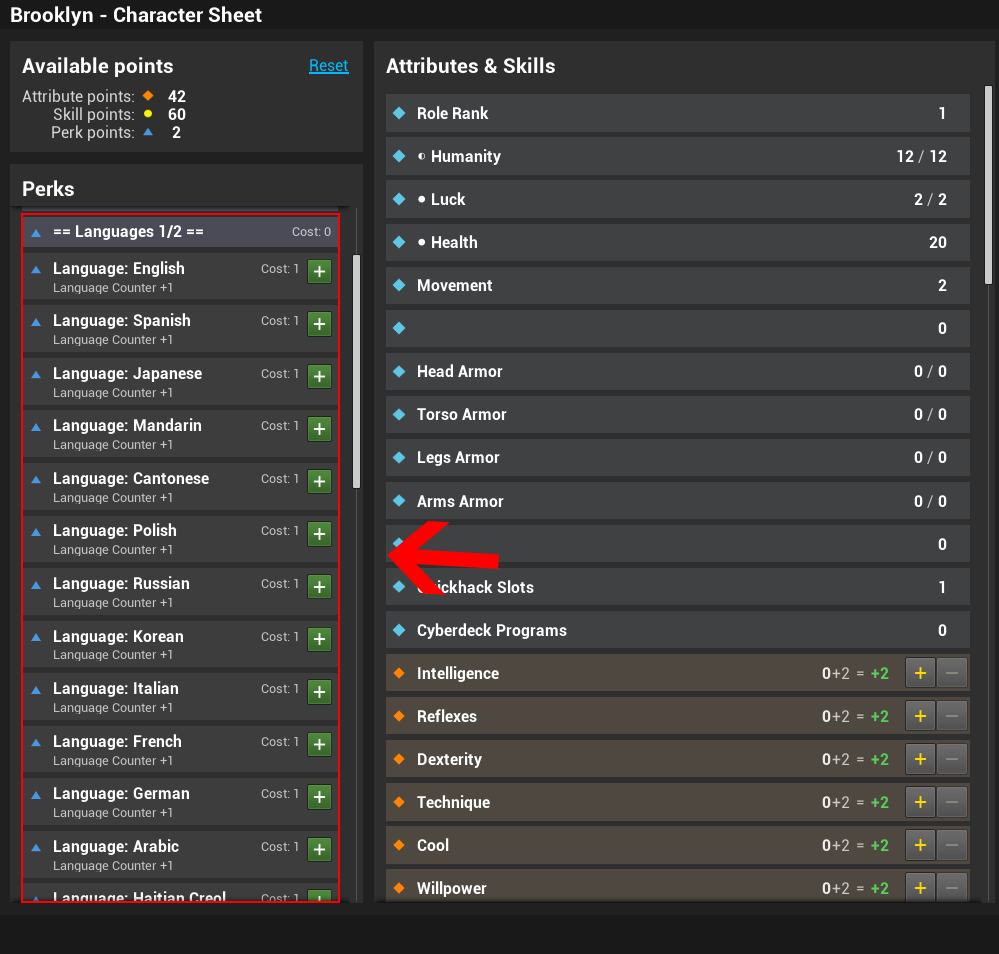Click the Perks list scrollbar
999x954 pixels.
[x=356, y=370]
